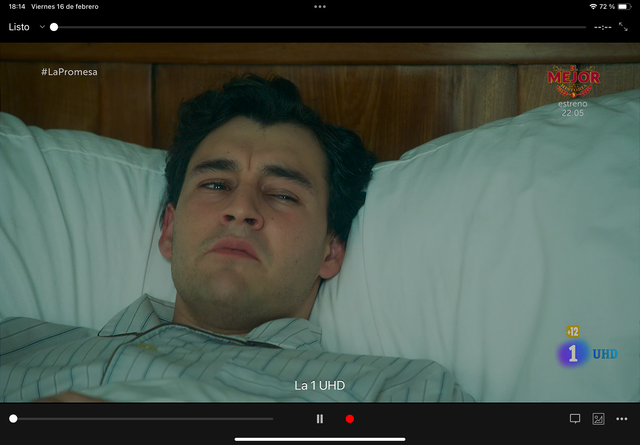Screen dimensions: 640x445
Task: Open the aspect ratio picture icon
Action: coord(598,418)
